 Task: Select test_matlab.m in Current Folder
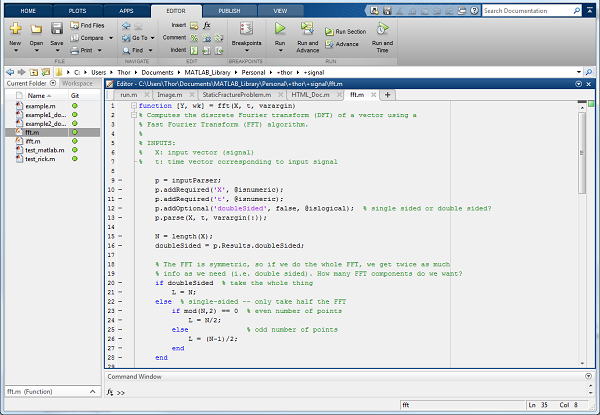point(44,150)
